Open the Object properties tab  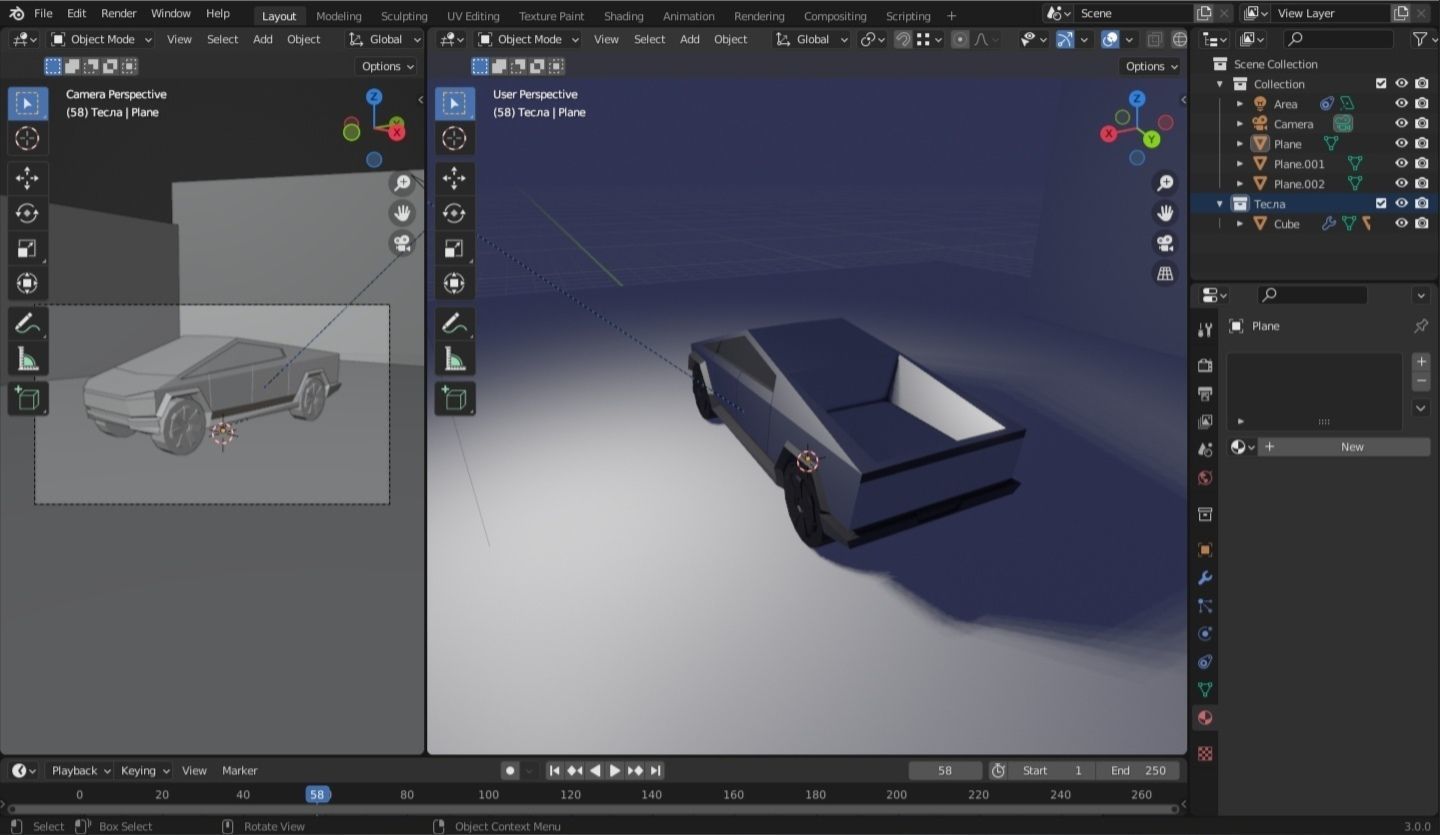tap(1205, 550)
